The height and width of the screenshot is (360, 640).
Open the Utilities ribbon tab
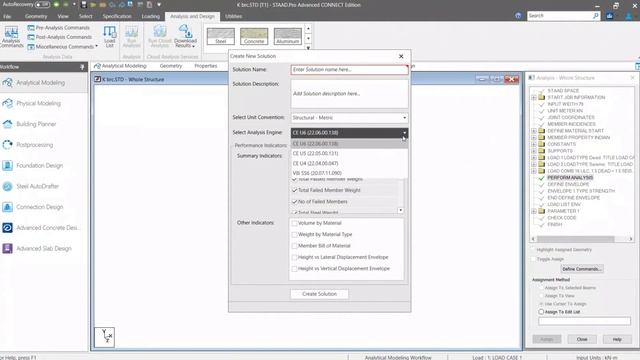click(233, 16)
